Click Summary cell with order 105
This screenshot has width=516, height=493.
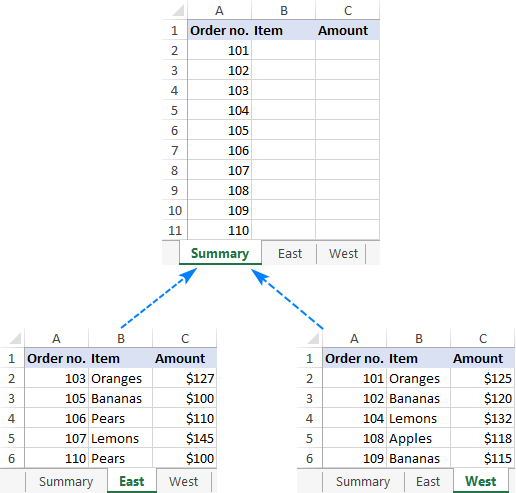pyautogui.click(x=220, y=130)
